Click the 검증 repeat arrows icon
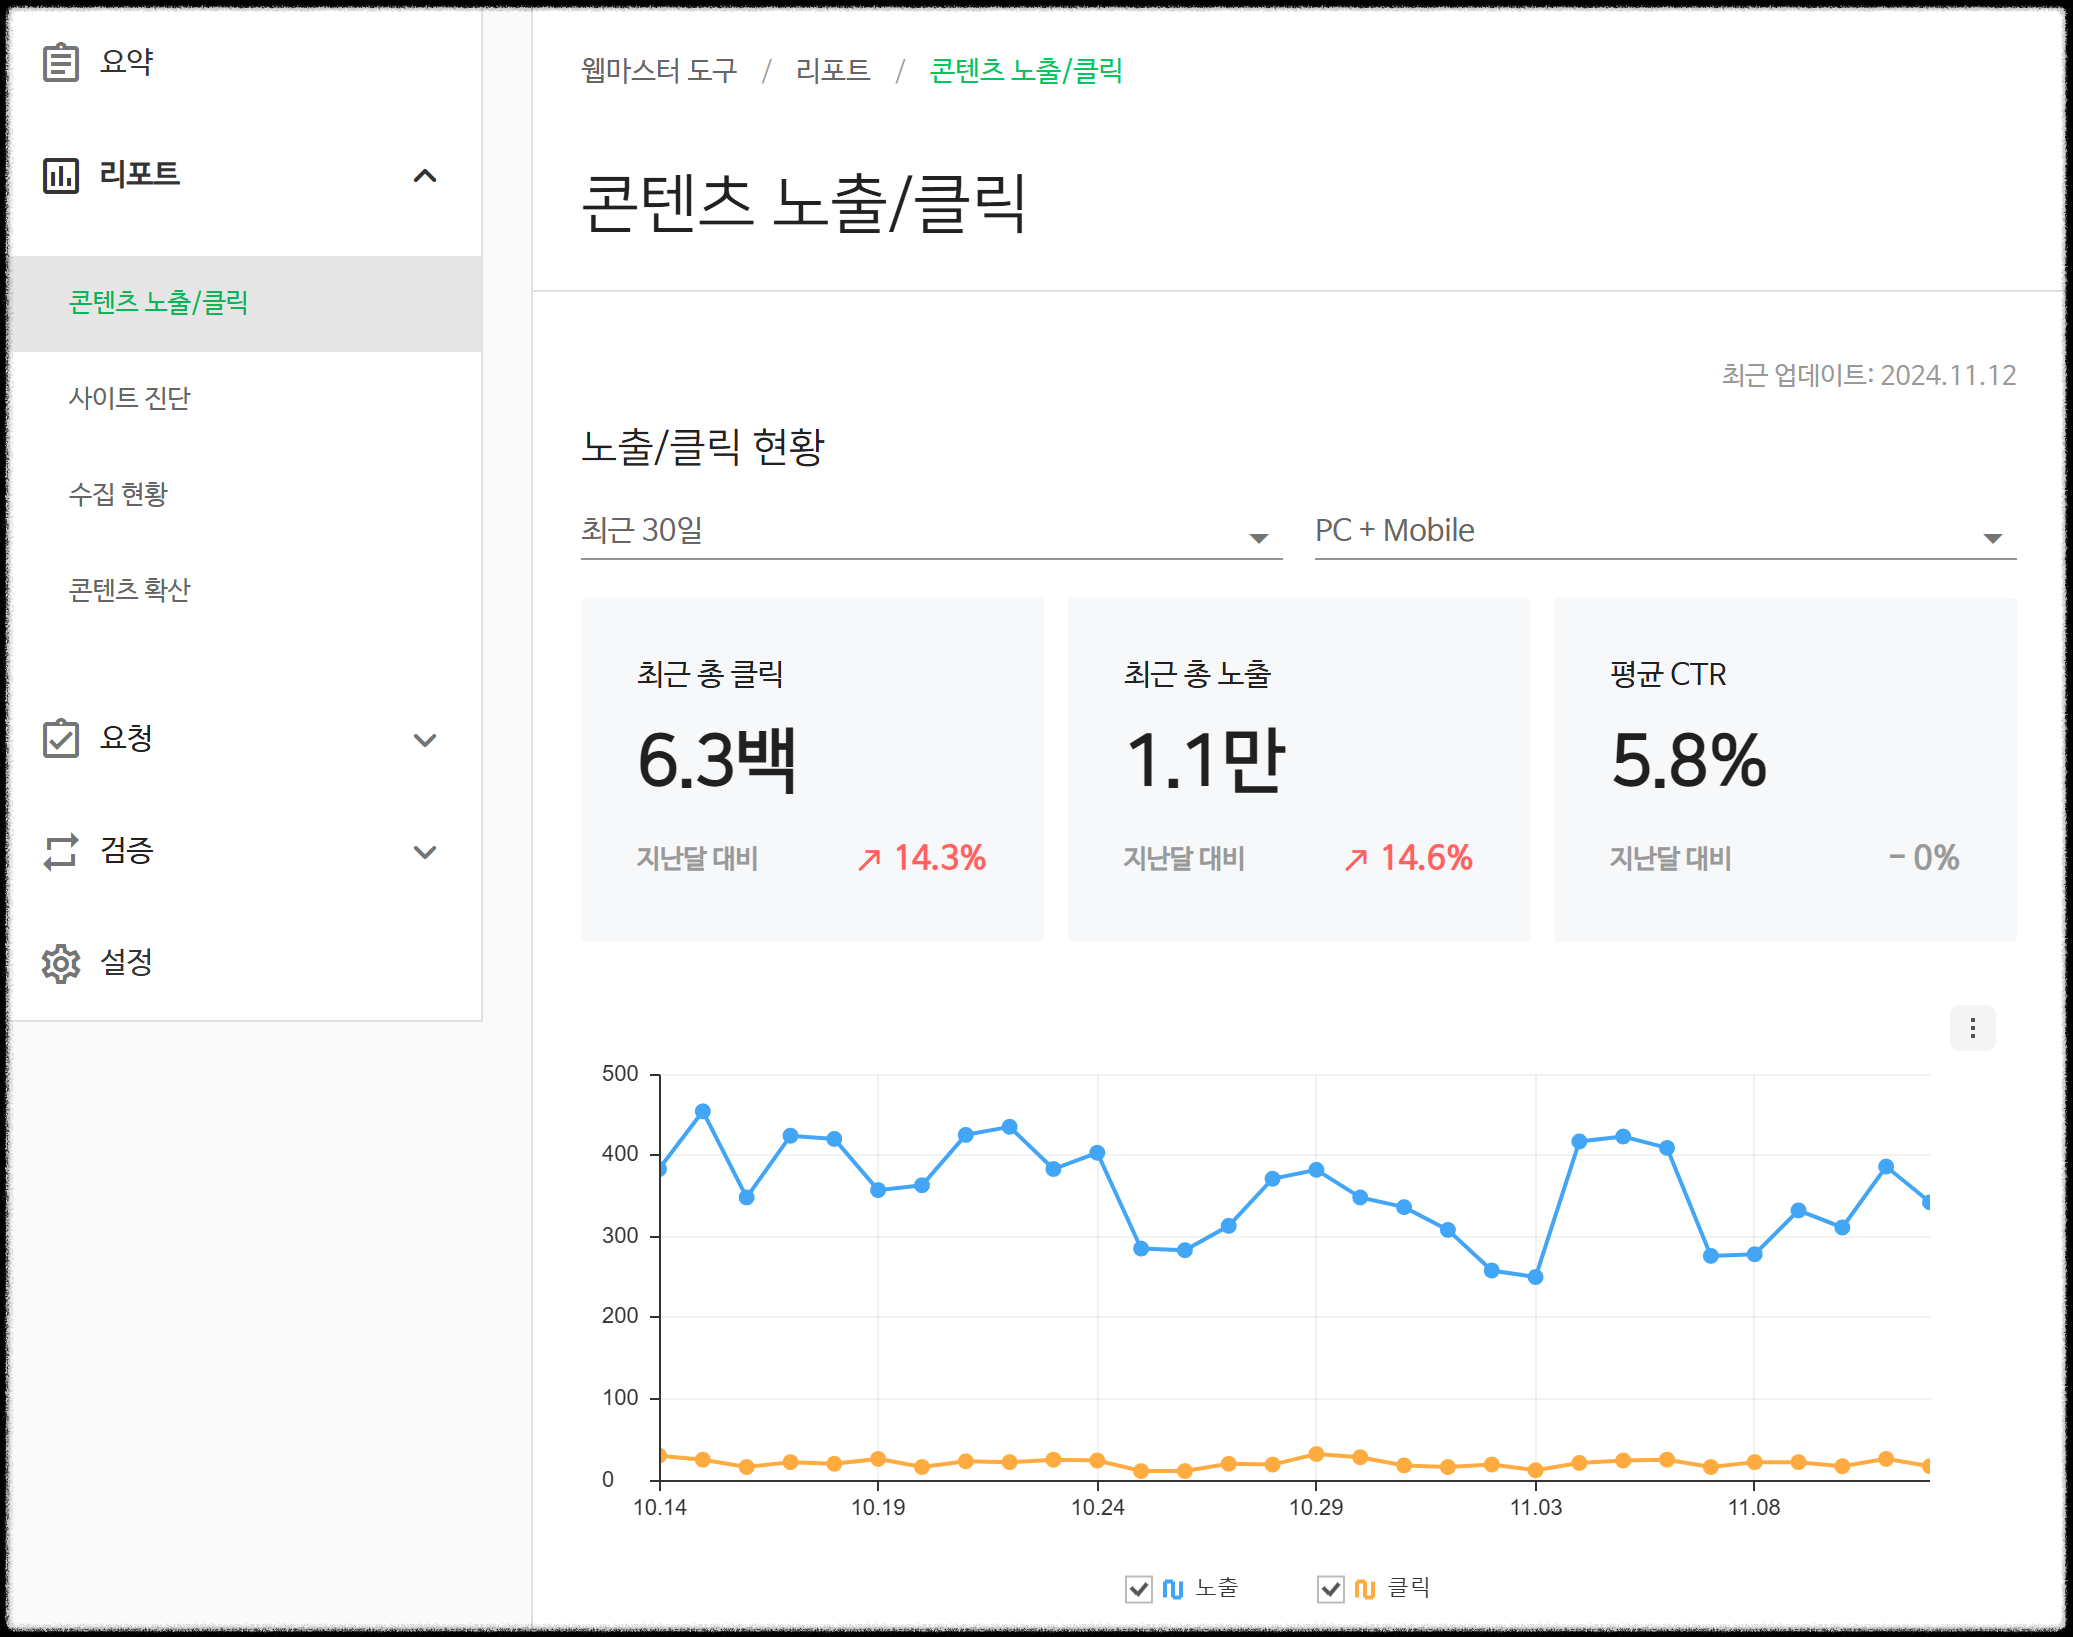 click(x=60, y=851)
